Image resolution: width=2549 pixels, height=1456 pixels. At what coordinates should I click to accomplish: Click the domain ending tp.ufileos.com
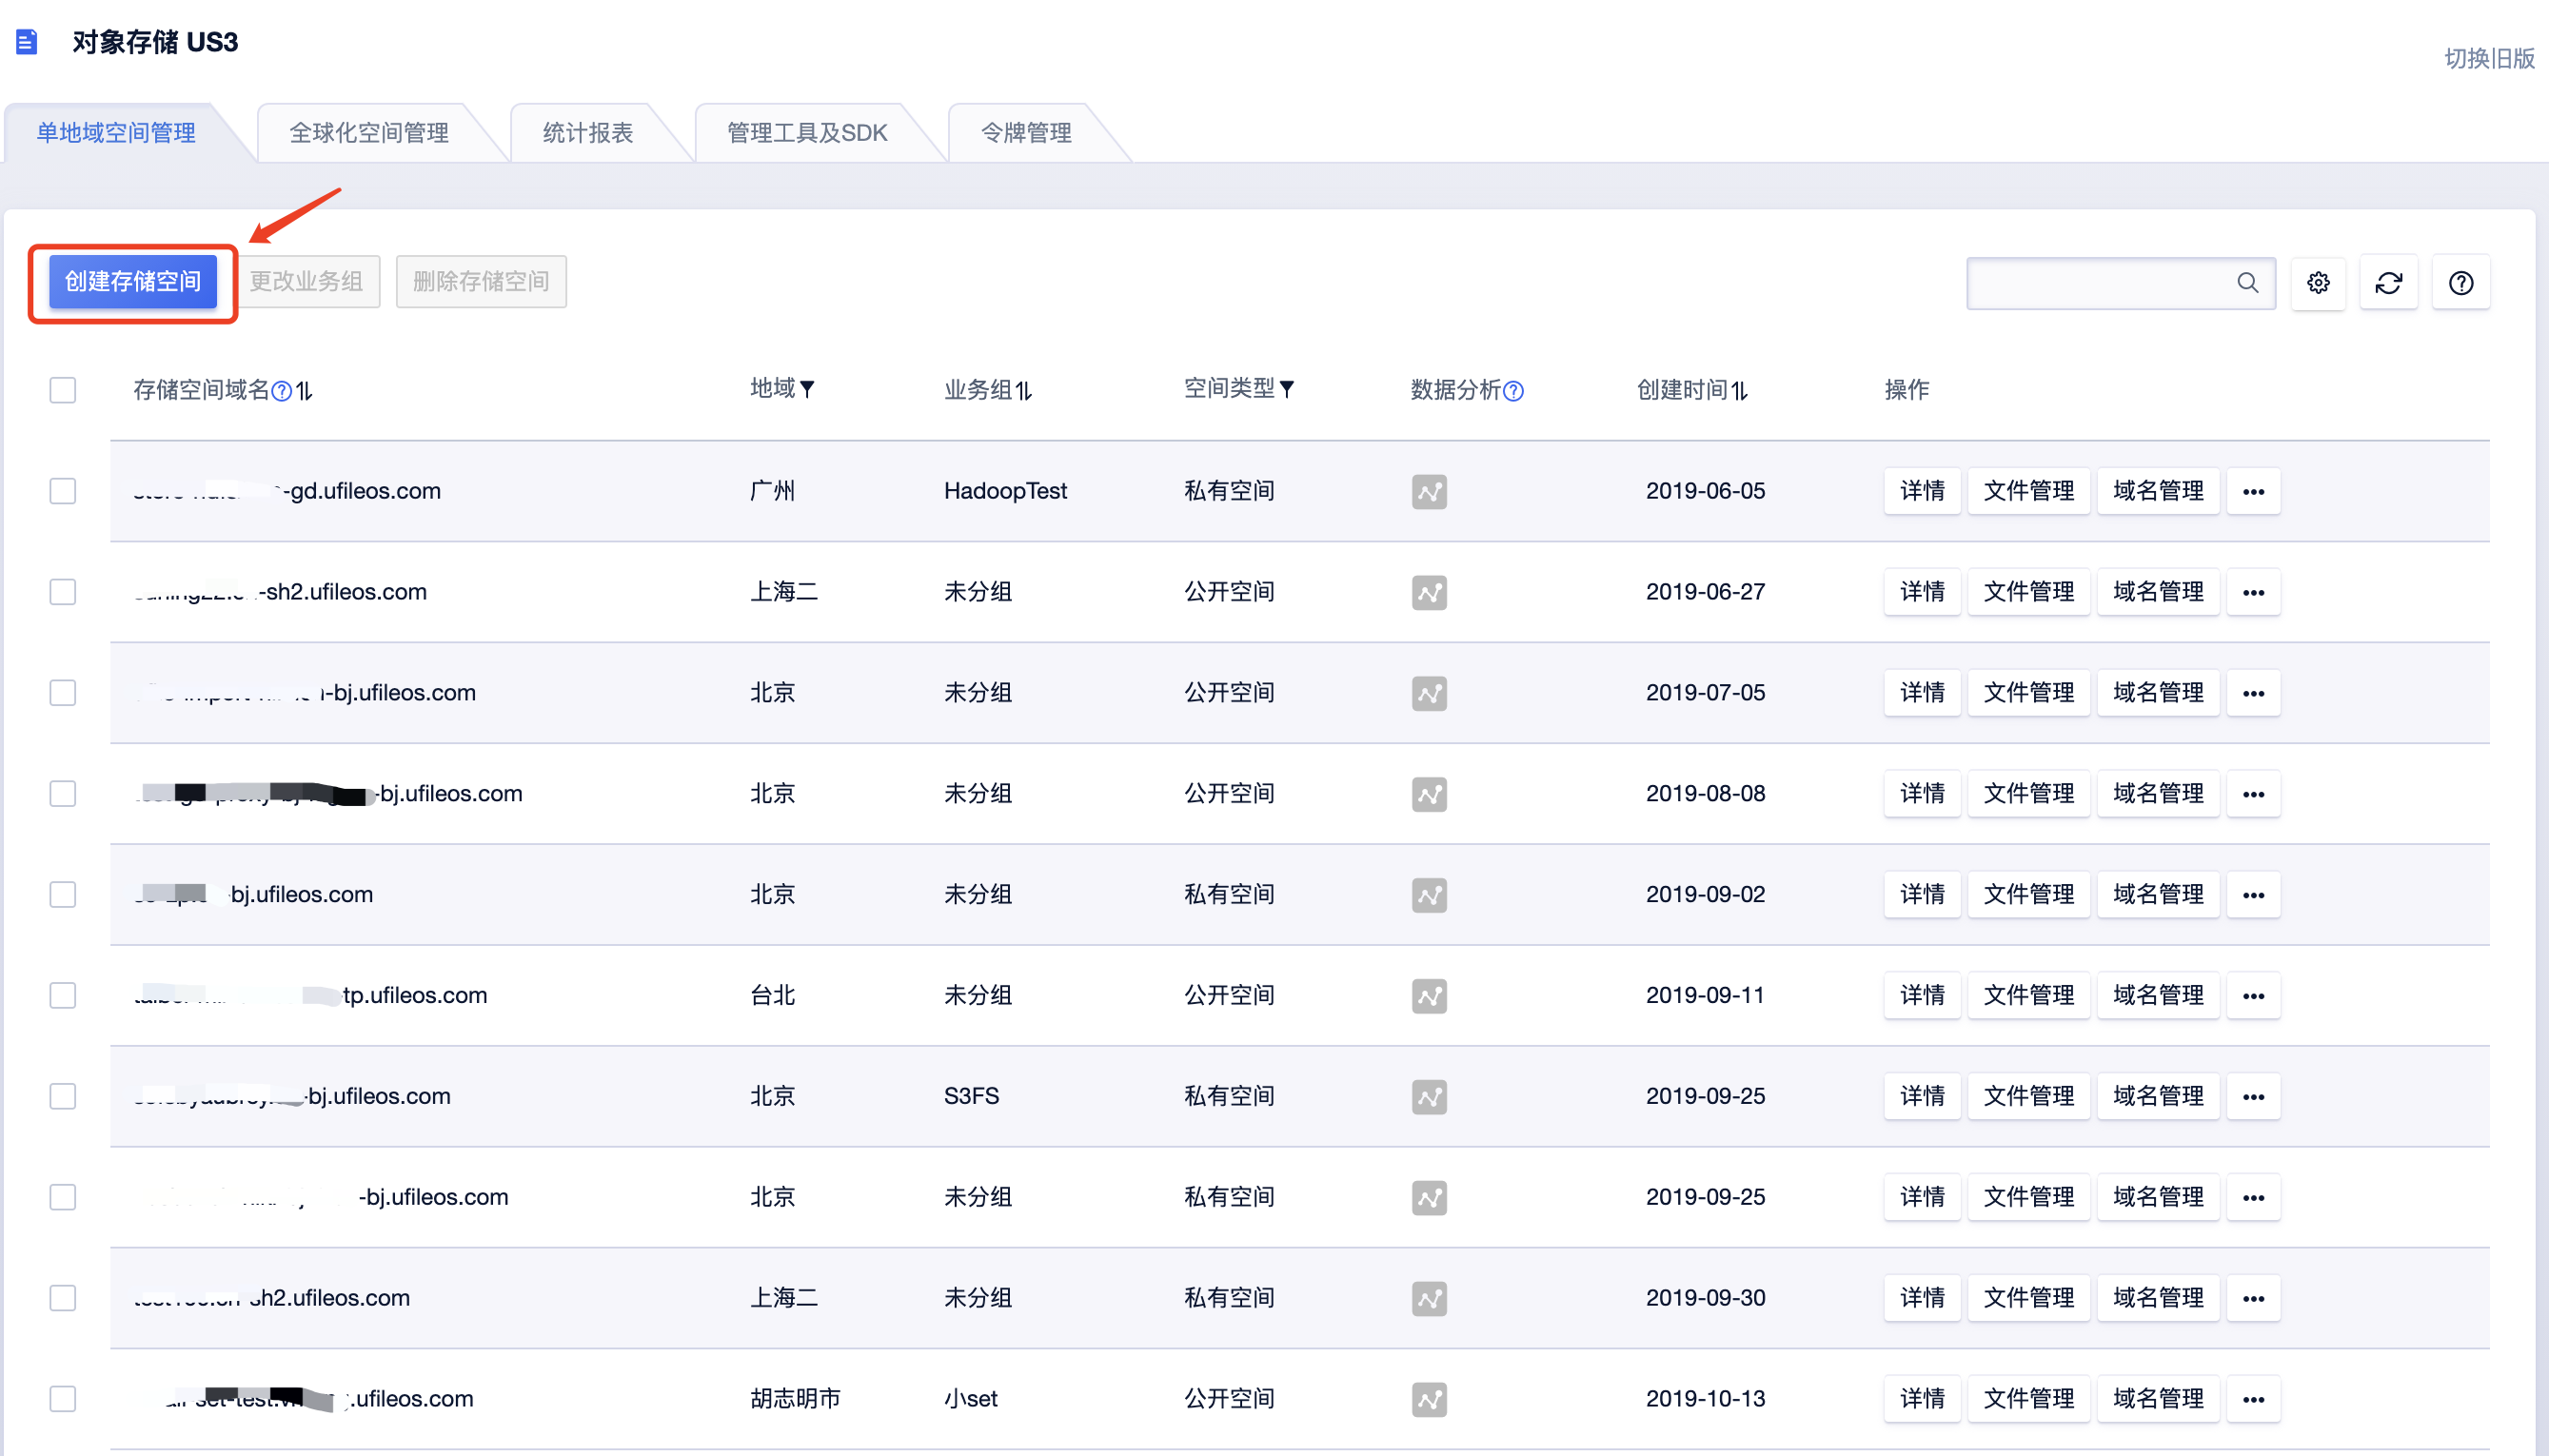[311, 995]
